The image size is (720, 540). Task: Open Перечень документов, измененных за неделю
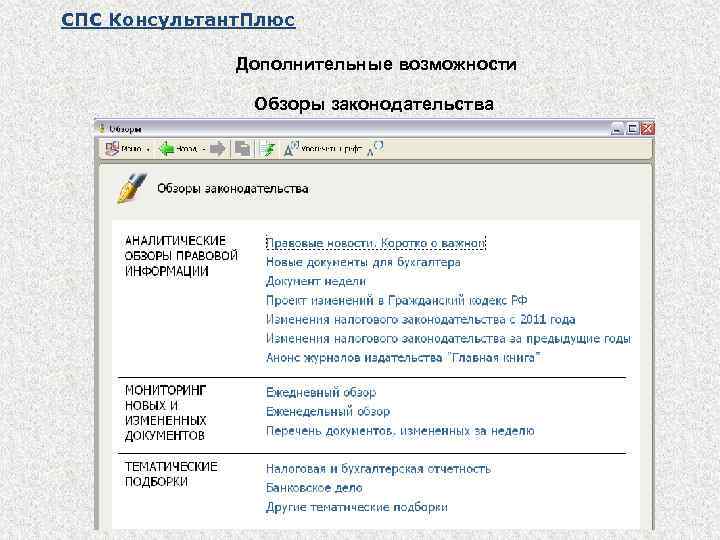click(x=400, y=431)
